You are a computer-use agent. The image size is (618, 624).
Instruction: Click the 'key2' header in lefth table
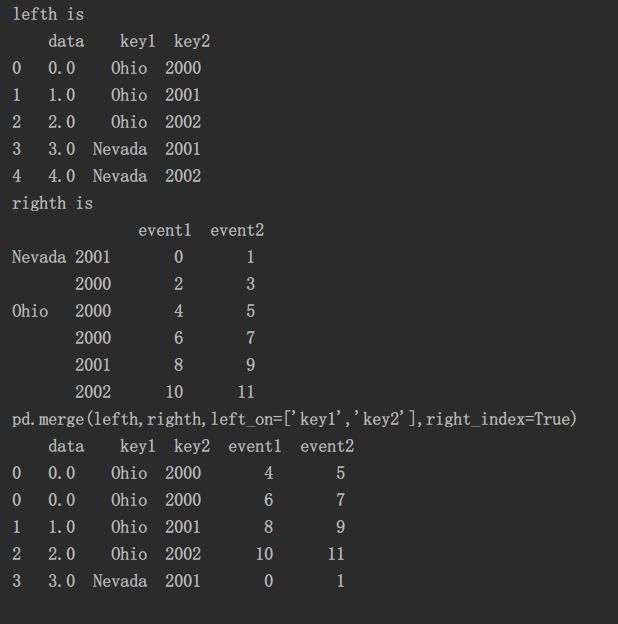pos(192,41)
